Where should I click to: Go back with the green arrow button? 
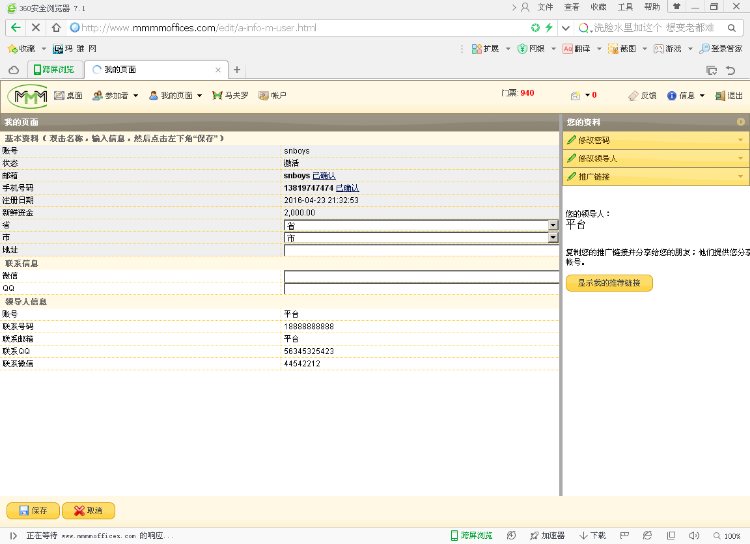[15, 28]
